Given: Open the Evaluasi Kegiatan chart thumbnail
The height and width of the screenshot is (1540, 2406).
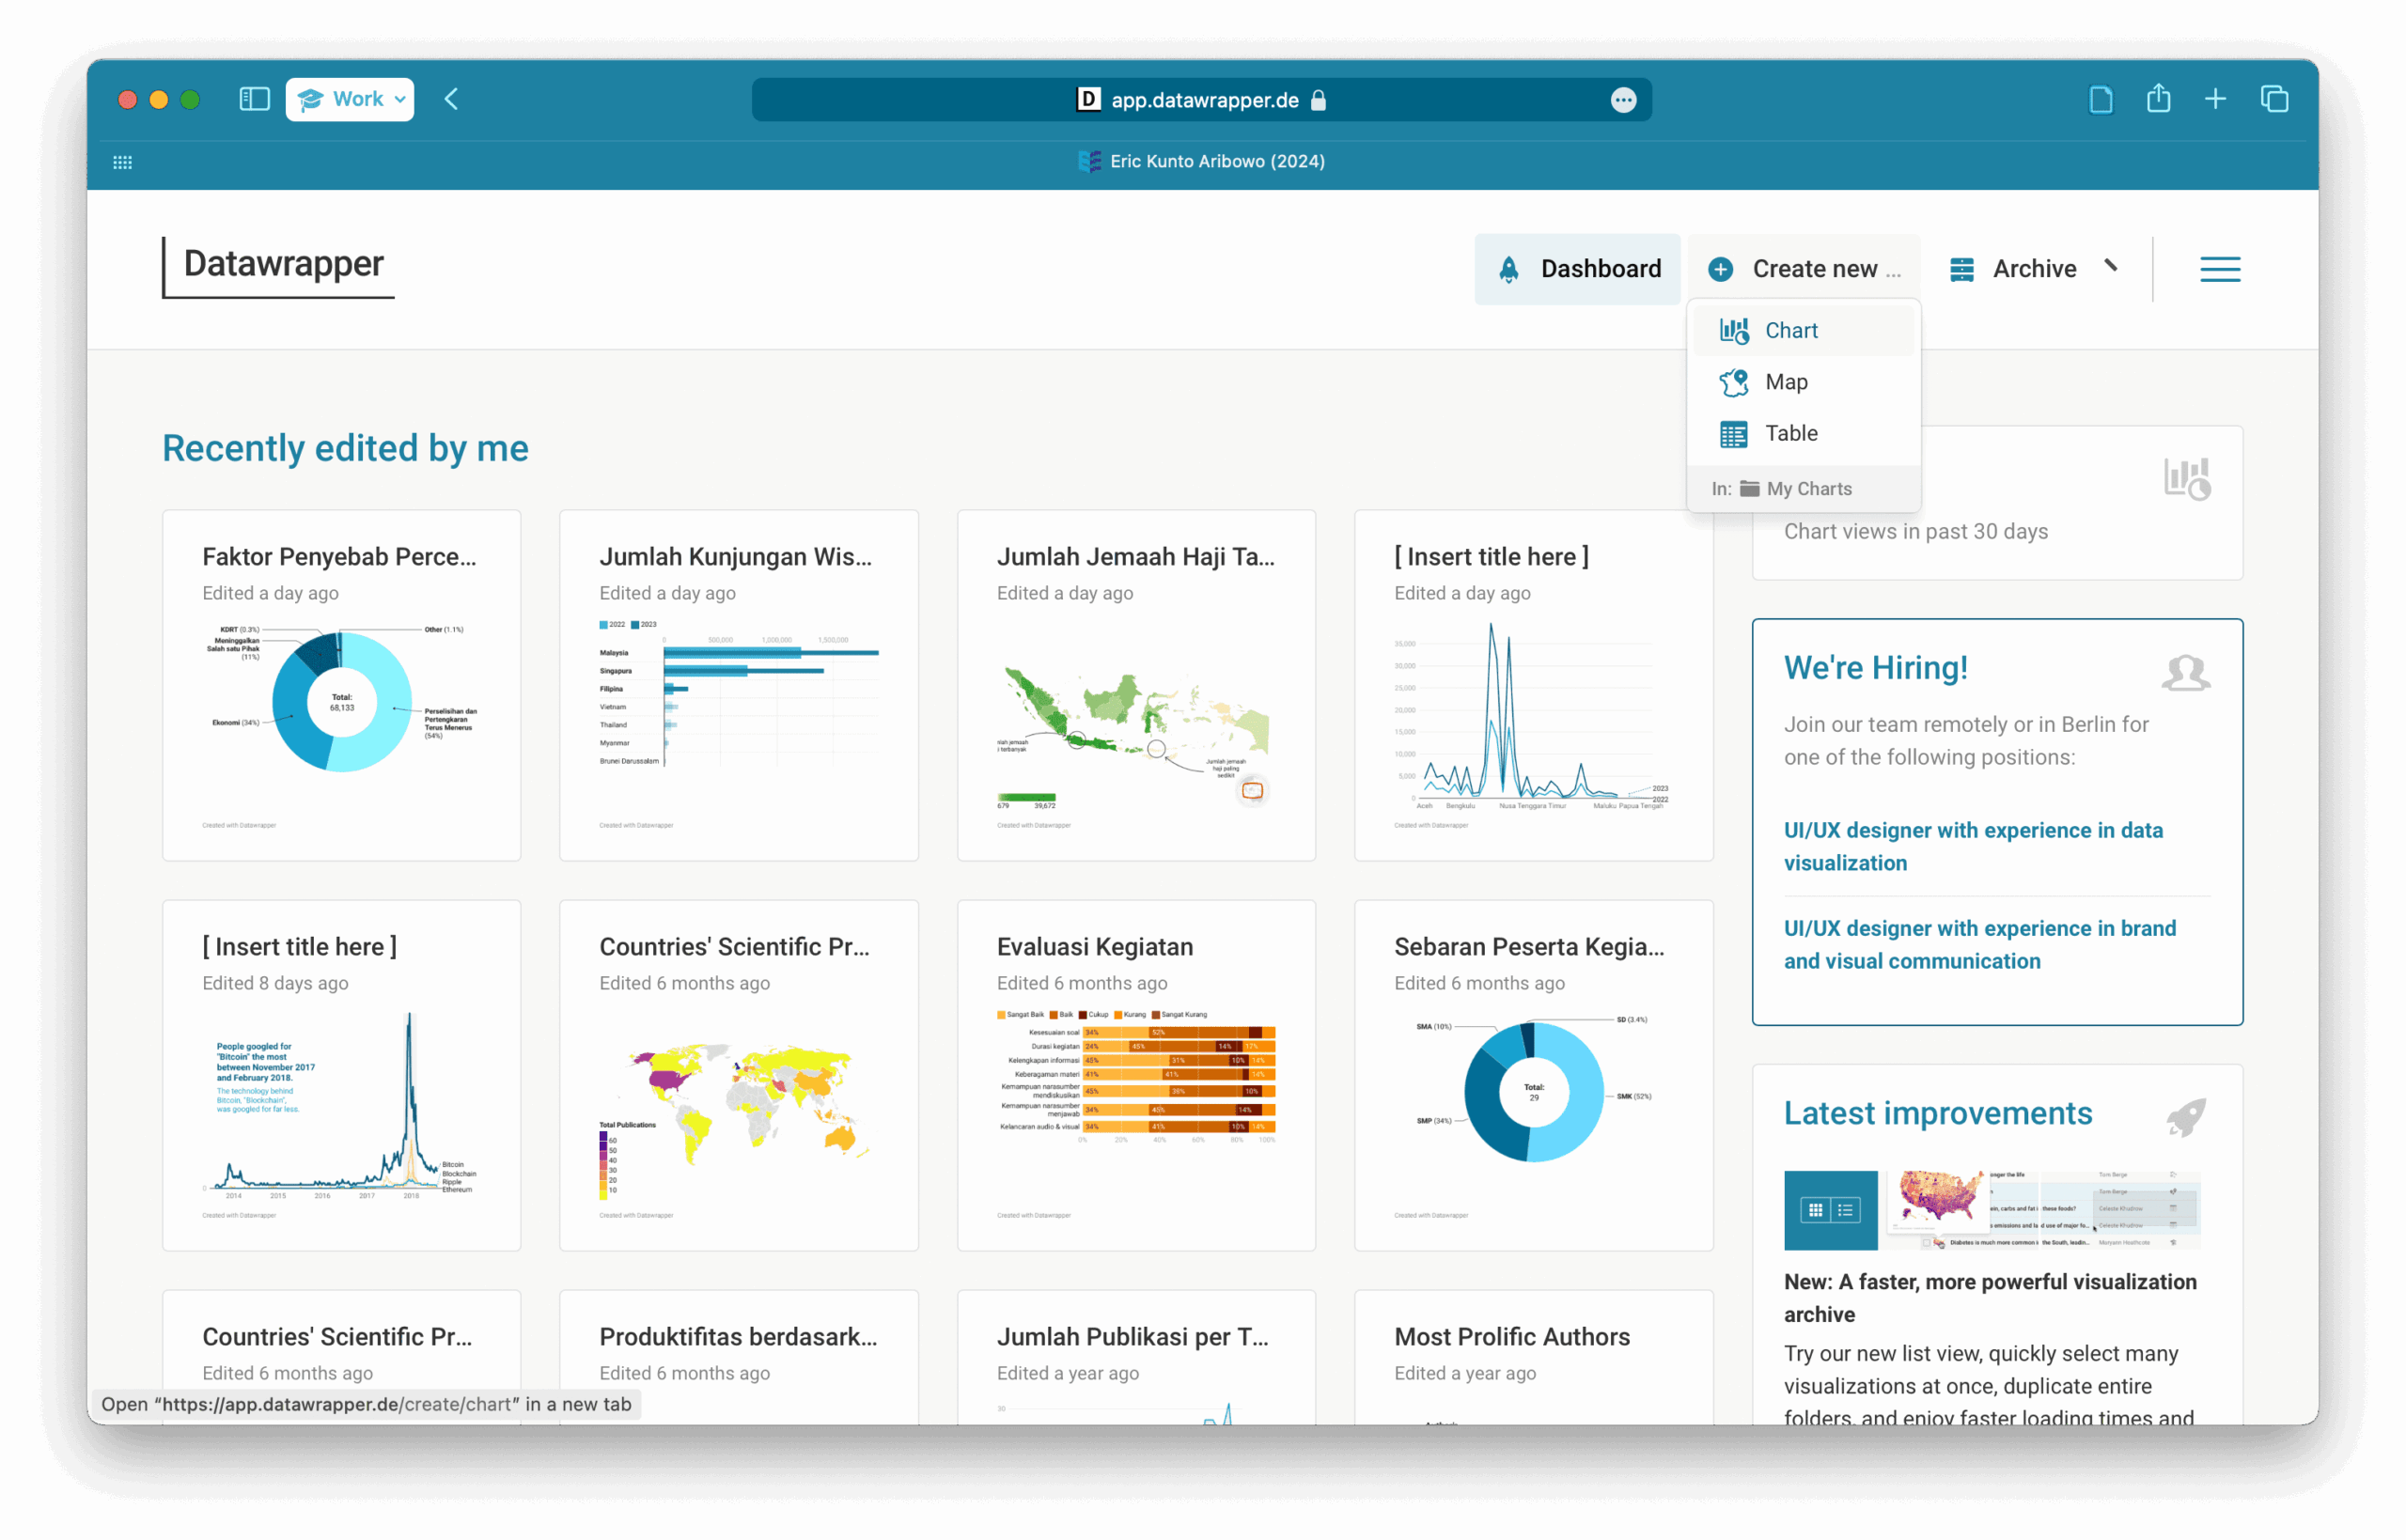Looking at the screenshot, I should click(1135, 1075).
